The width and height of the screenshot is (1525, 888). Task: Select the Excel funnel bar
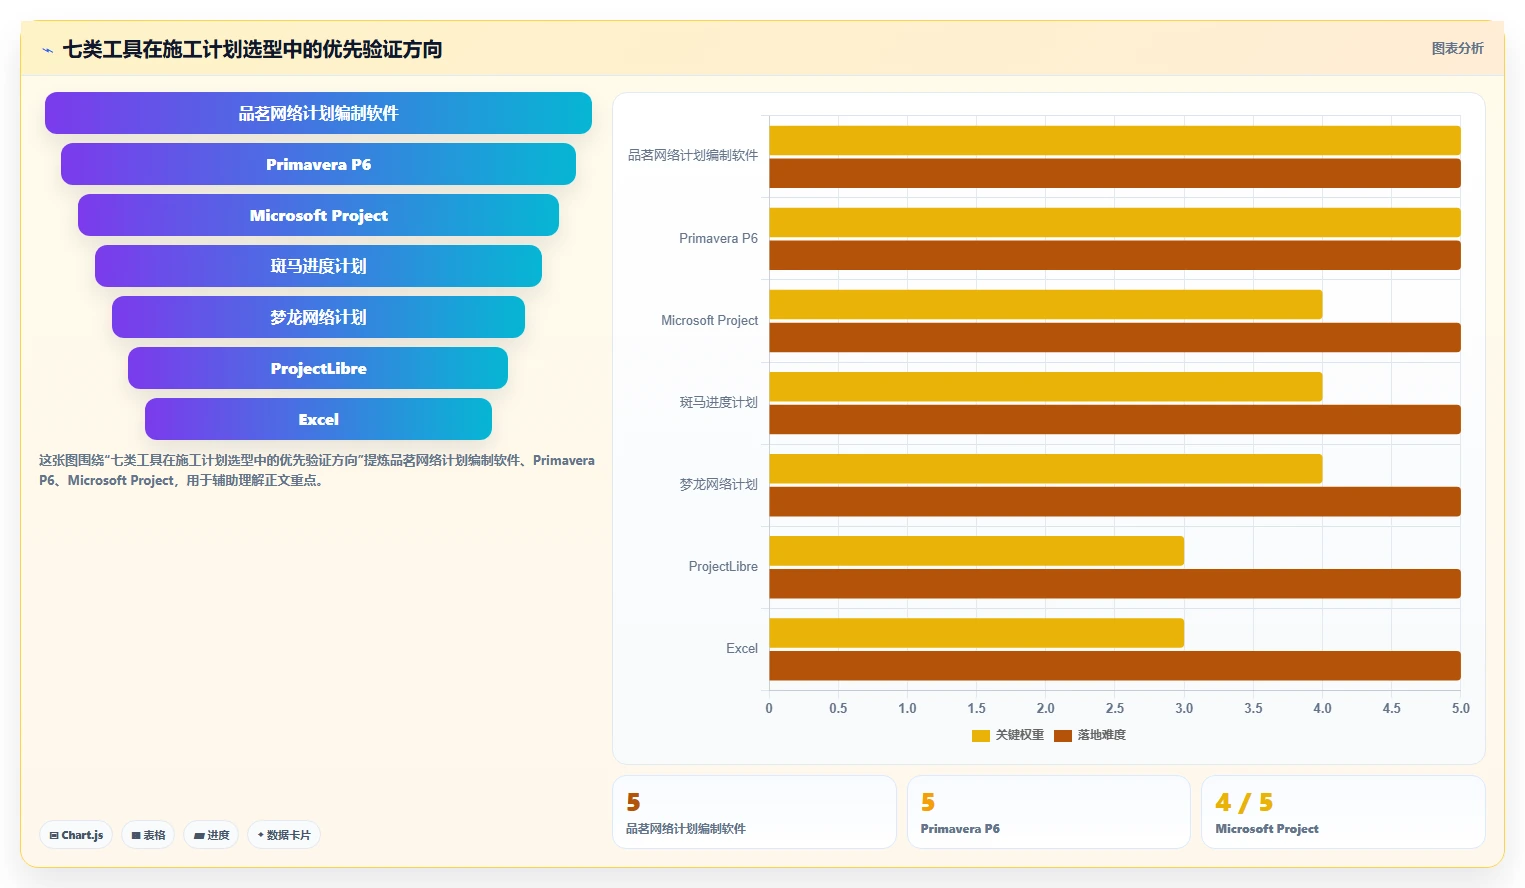coord(318,419)
